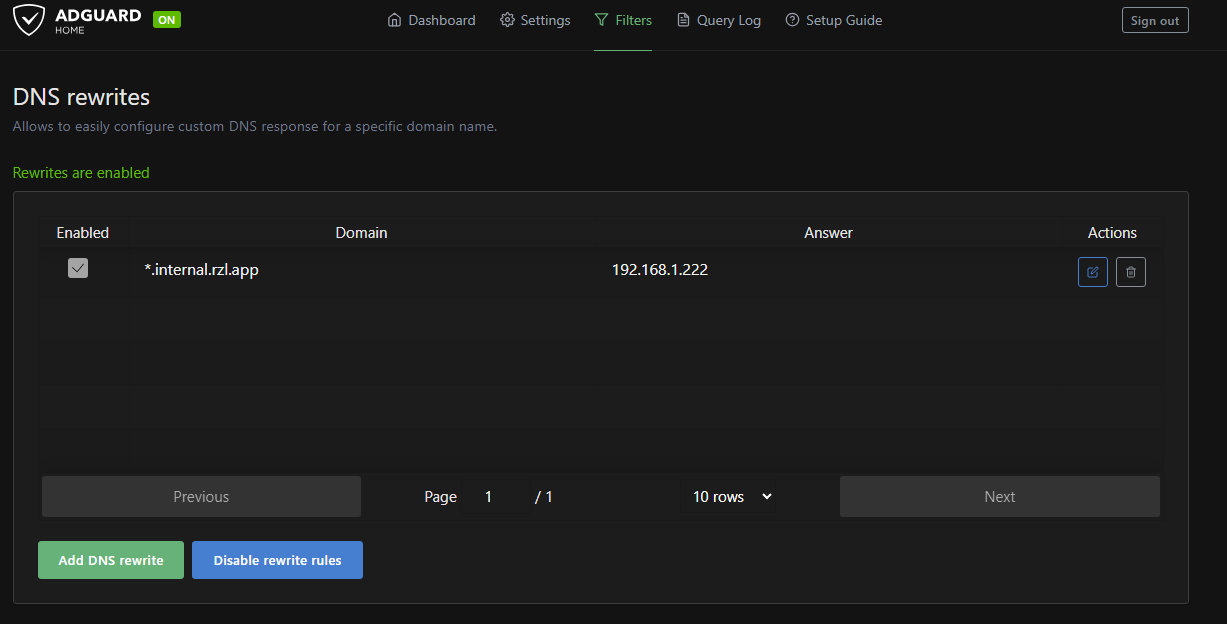Change rows displayed using the dropdown

730,496
